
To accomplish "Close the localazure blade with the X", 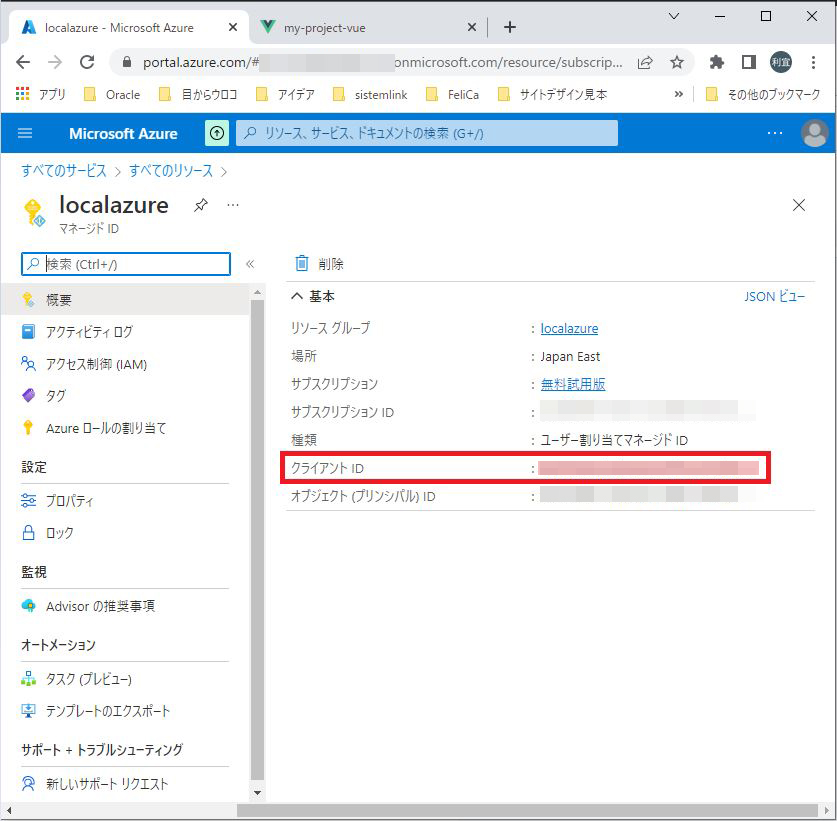I will click(x=799, y=205).
